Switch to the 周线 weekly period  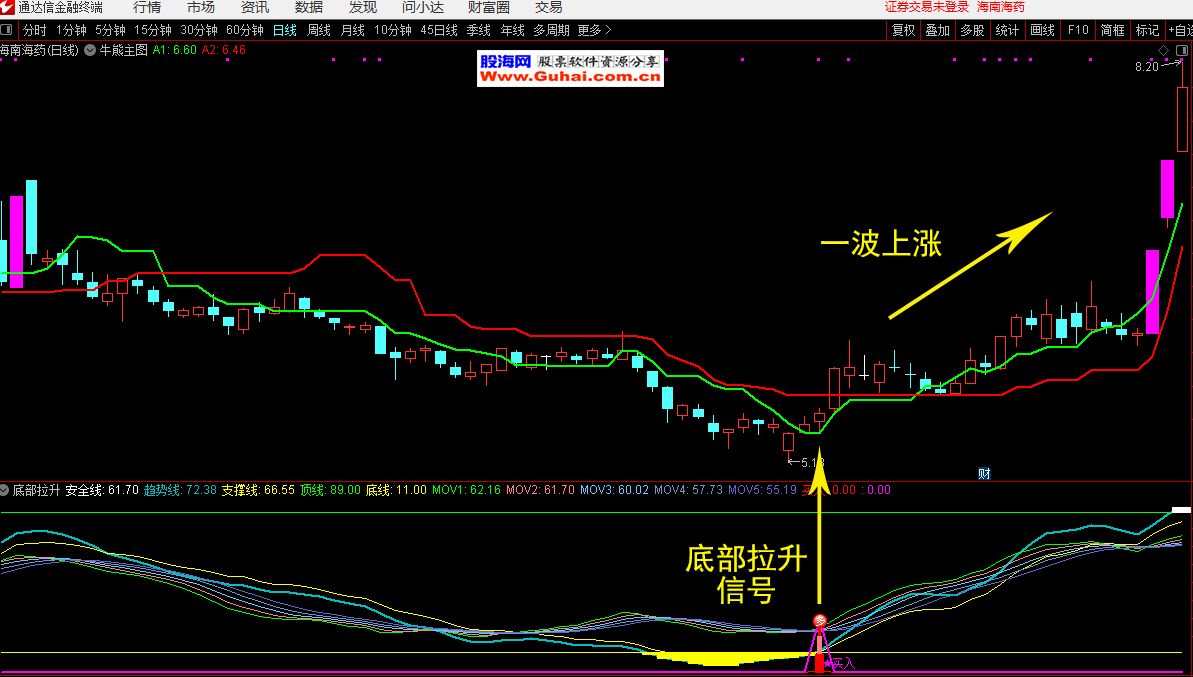tap(319, 30)
